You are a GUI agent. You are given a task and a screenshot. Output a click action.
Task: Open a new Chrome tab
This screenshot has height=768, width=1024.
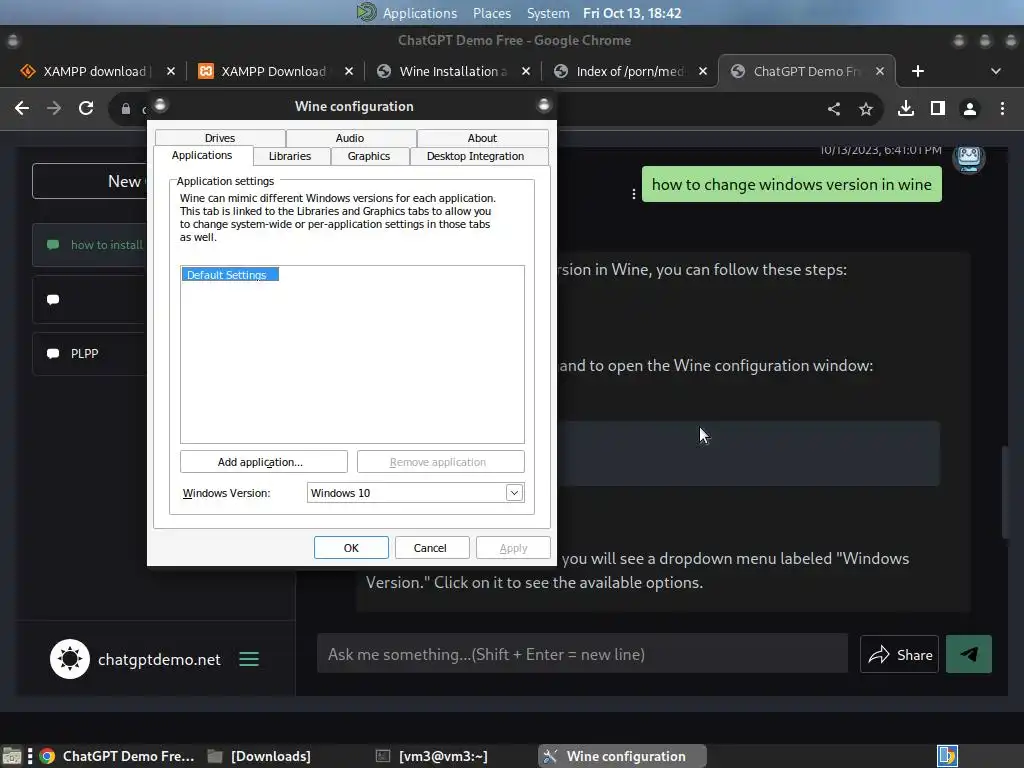918,71
